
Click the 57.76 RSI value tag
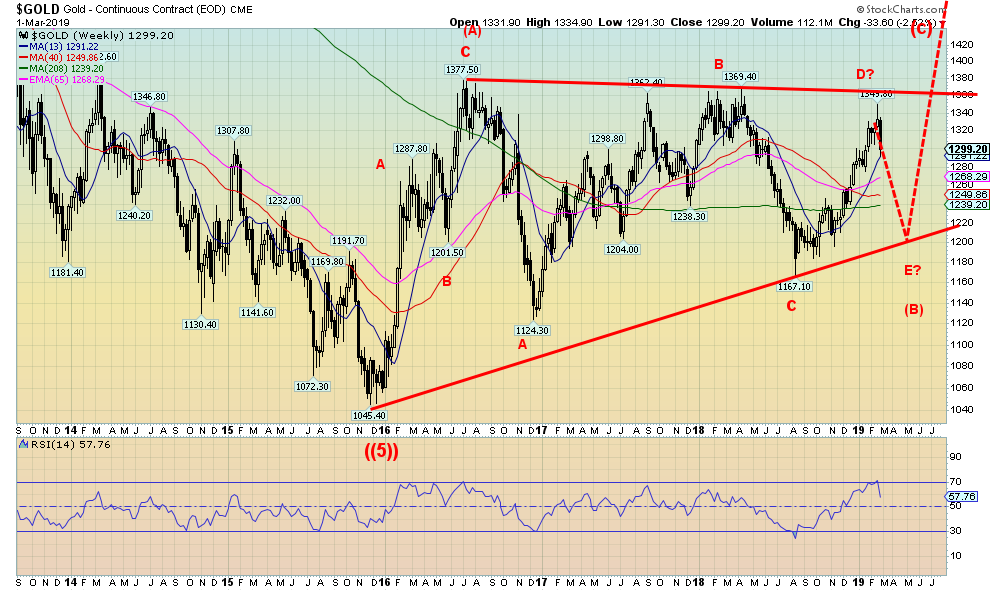(x=965, y=495)
